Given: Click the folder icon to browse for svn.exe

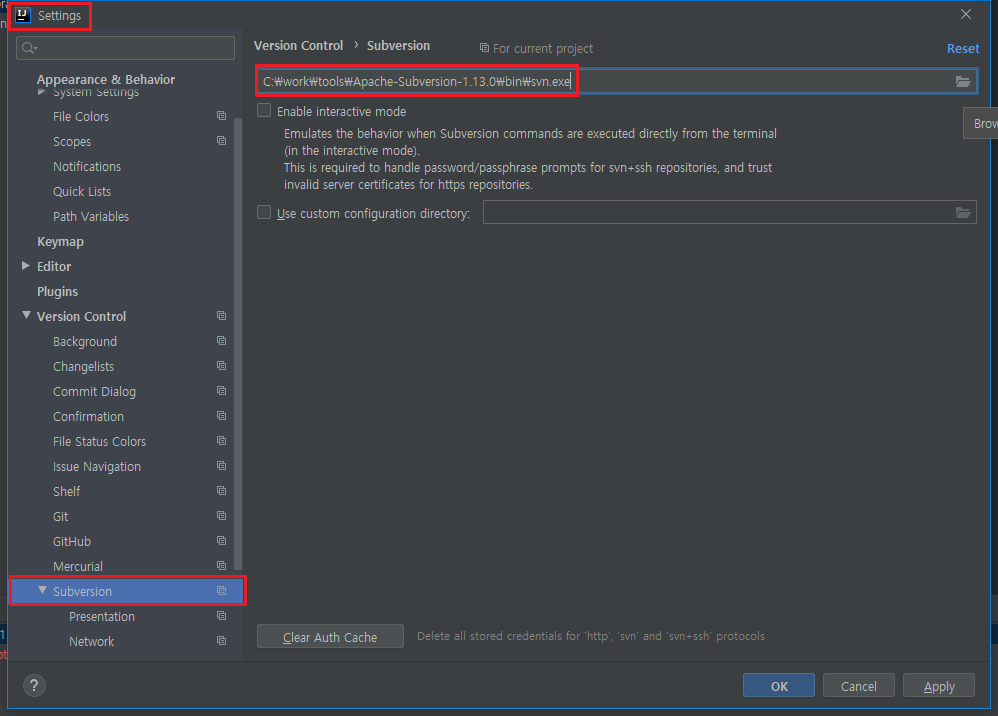Looking at the screenshot, I should click(963, 81).
